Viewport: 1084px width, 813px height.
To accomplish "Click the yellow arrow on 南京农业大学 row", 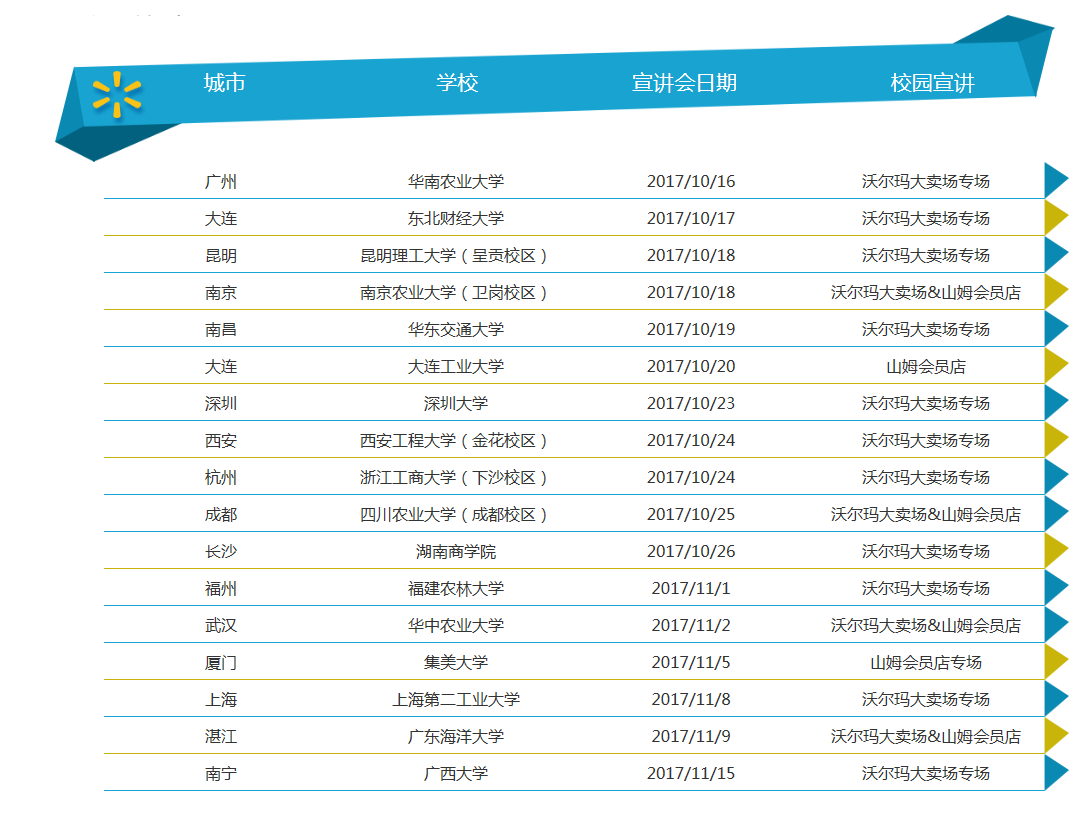I will (x=1055, y=292).
